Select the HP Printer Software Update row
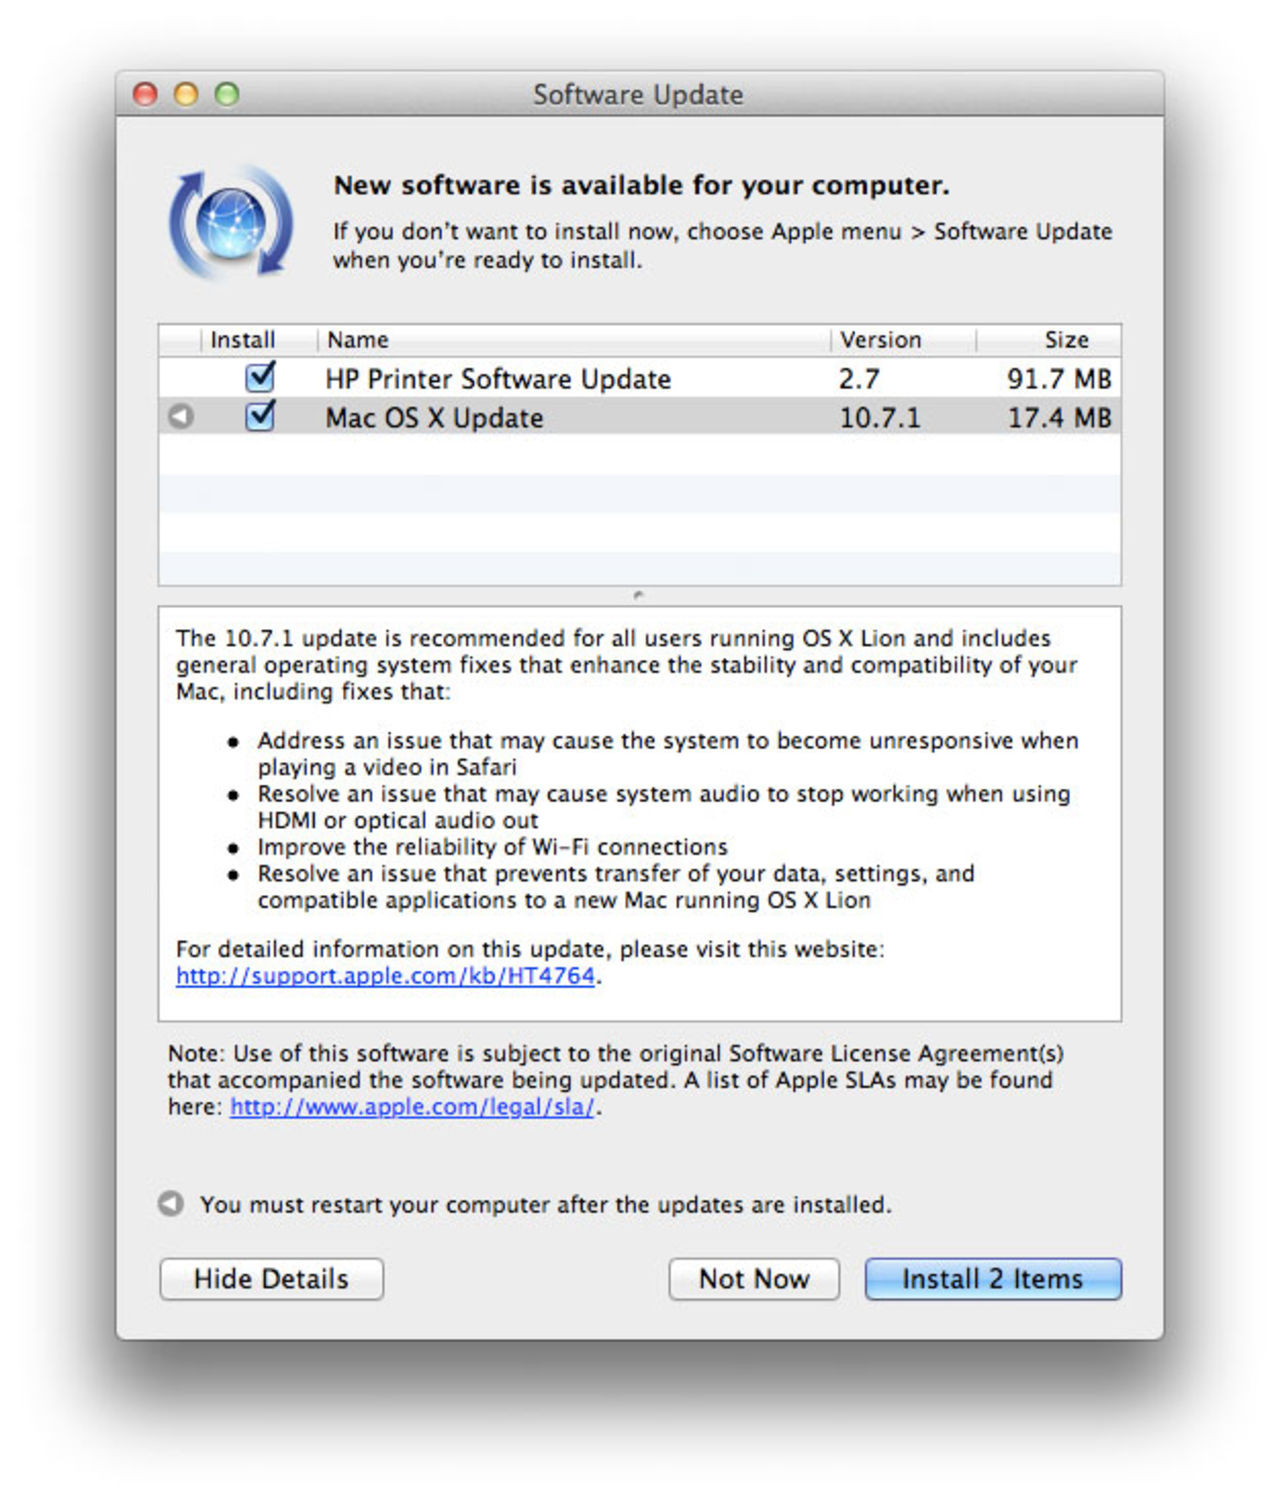 (x=600, y=378)
